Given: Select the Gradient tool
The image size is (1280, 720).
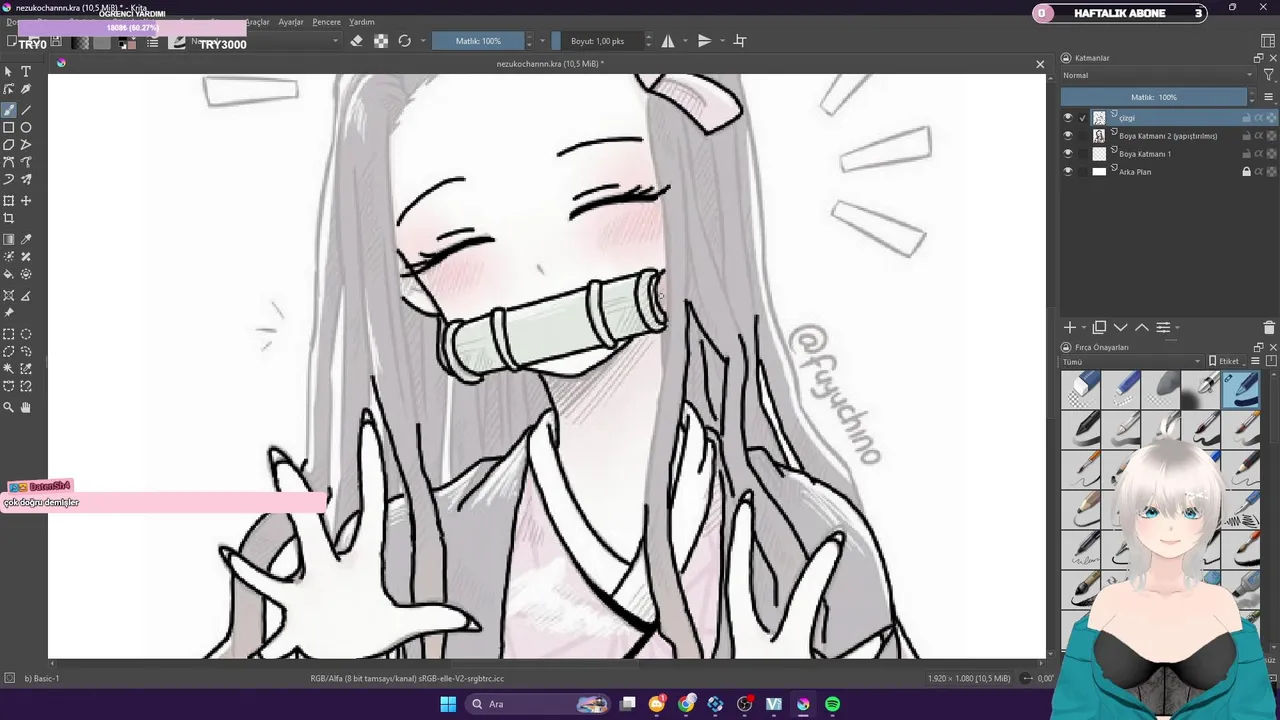Looking at the screenshot, I should (9, 240).
